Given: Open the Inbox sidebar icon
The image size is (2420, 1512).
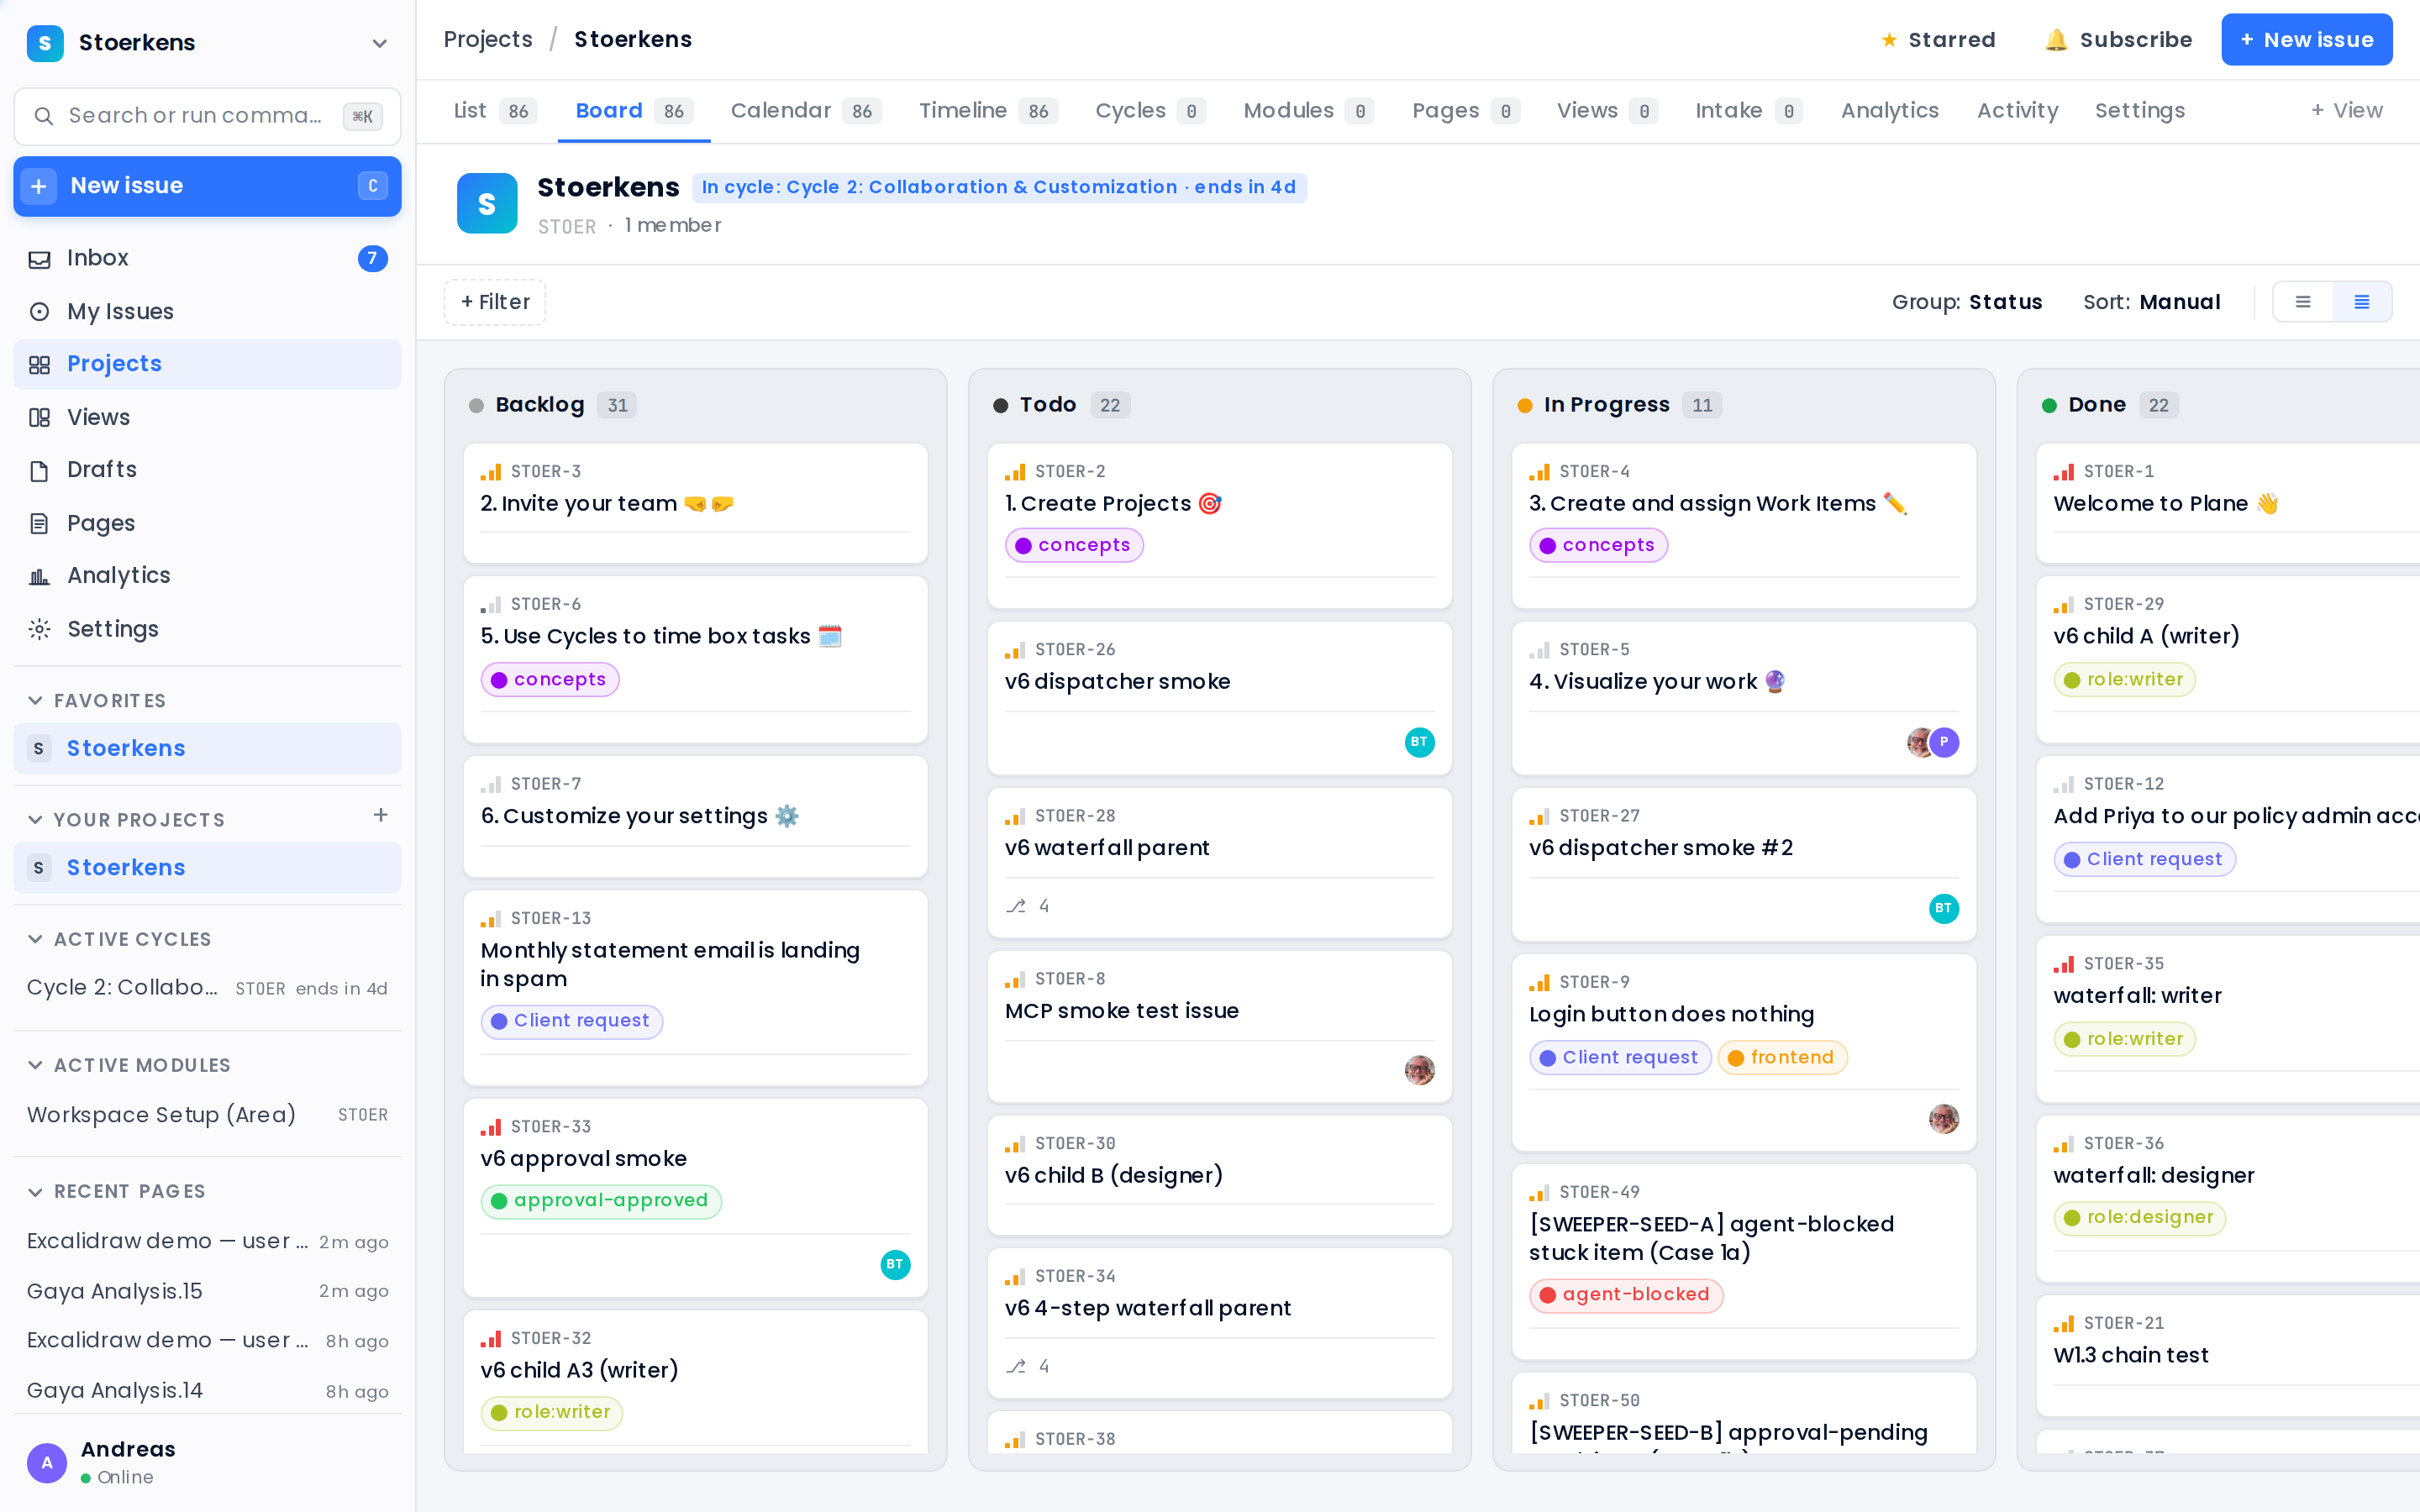Looking at the screenshot, I should 39,259.
